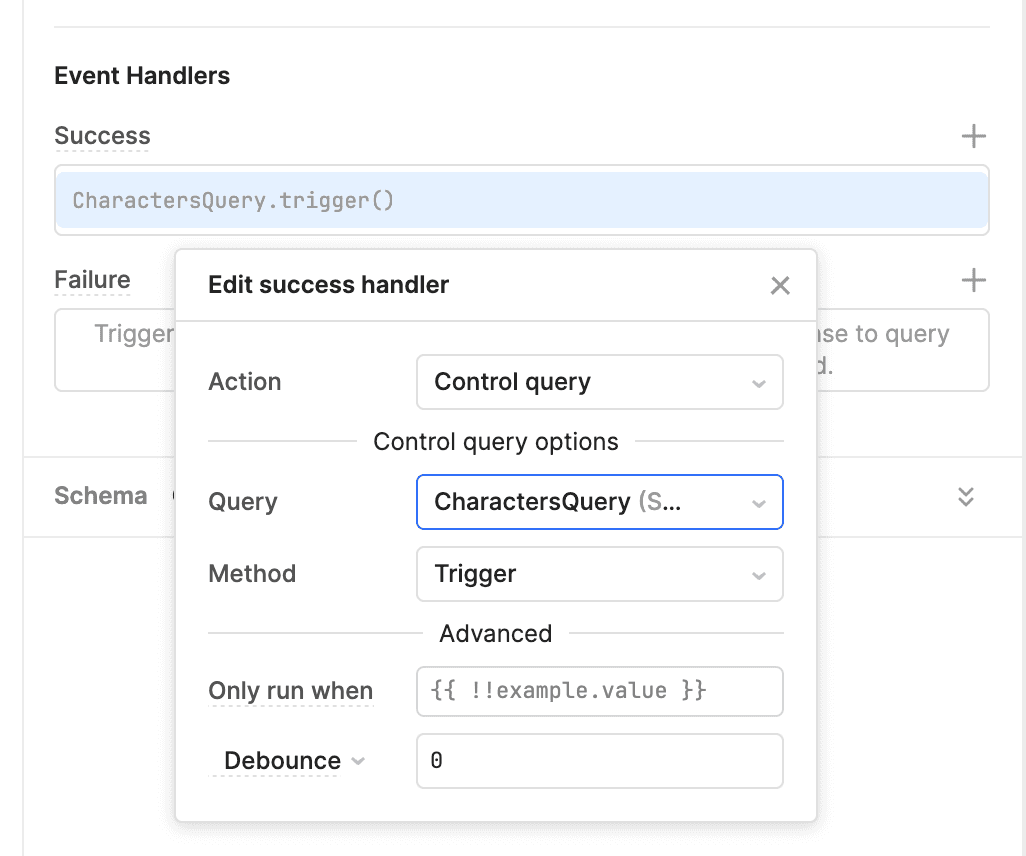
Task: Click the Event Handlers heading
Action: pyautogui.click(x=142, y=76)
